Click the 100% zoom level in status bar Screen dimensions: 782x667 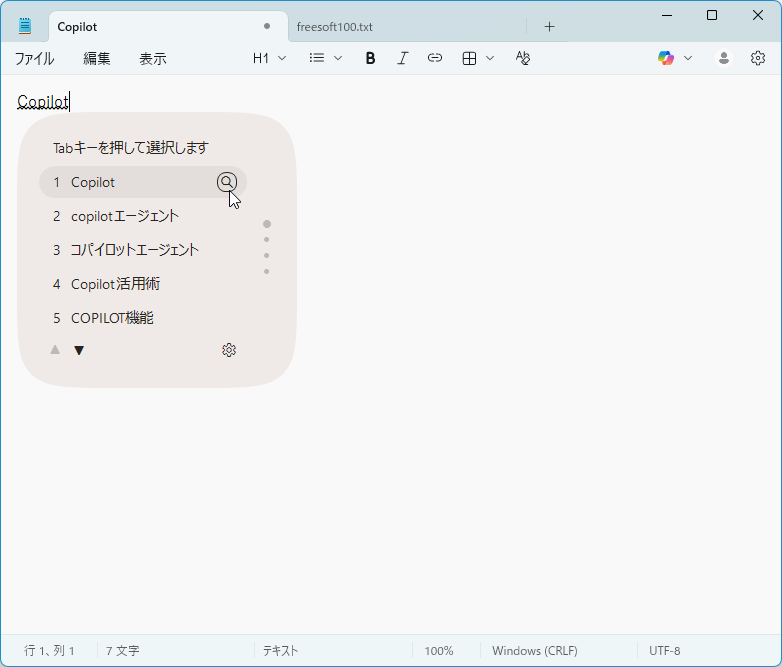point(438,650)
